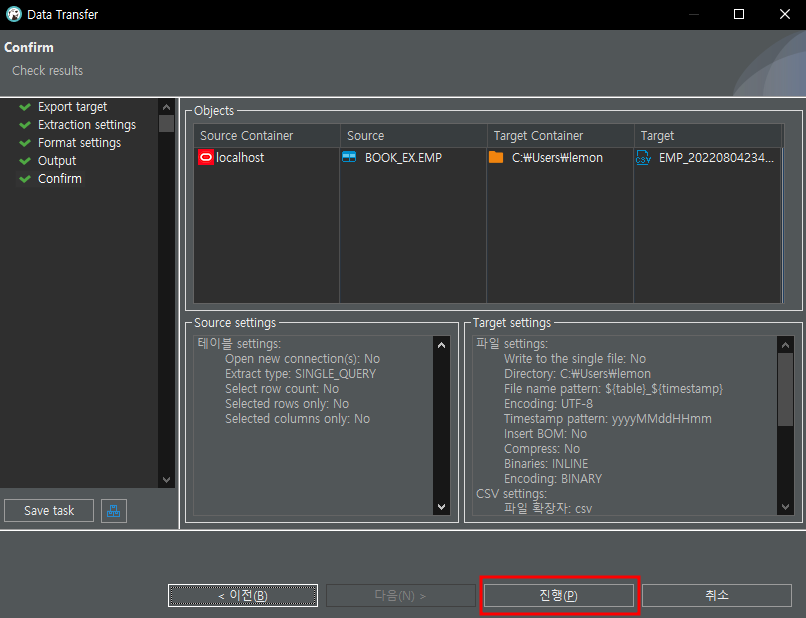Click the Source column header
Screen dimensions: 806x618
pyautogui.click(x=413, y=136)
